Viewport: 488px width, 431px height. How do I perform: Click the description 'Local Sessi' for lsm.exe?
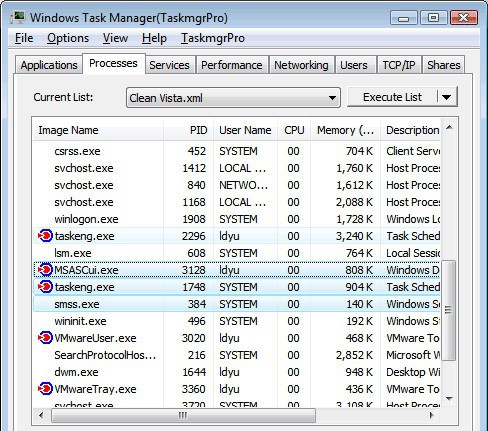tap(413, 253)
